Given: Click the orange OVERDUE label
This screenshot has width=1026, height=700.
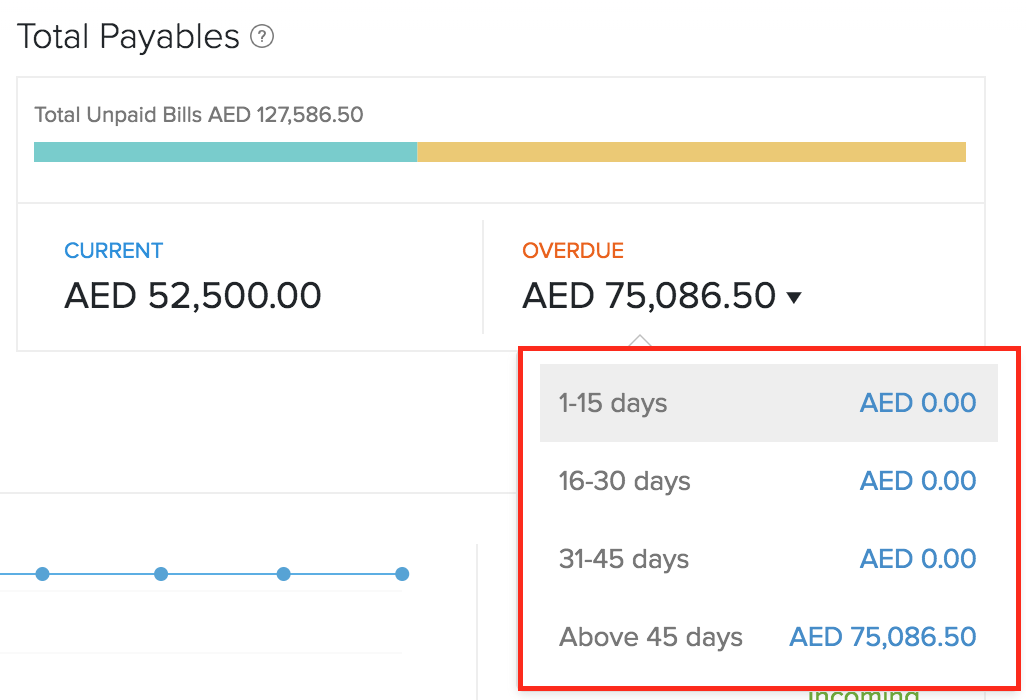Looking at the screenshot, I should click(573, 251).
